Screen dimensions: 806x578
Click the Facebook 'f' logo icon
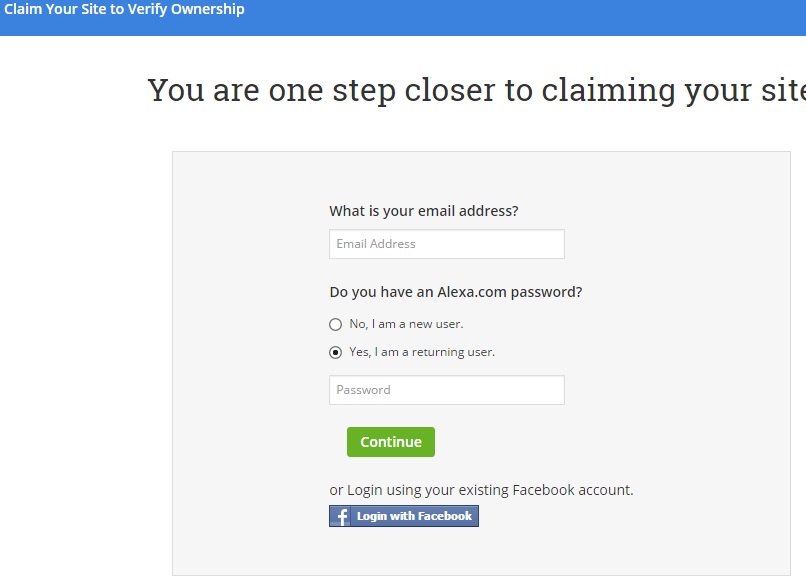pos(341,516)
